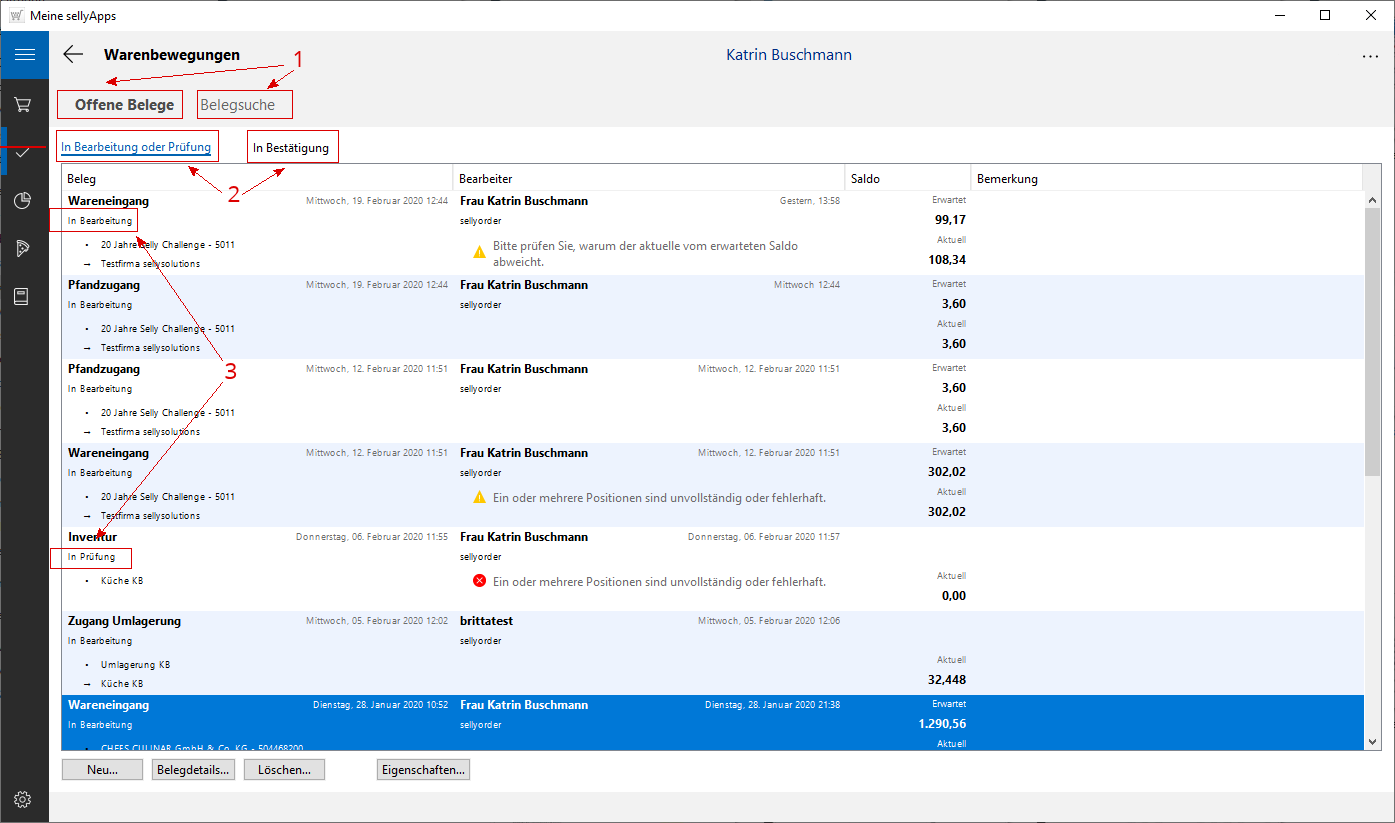
Task: Switch to the Belegsuche tab
Action: coord(238,105)
